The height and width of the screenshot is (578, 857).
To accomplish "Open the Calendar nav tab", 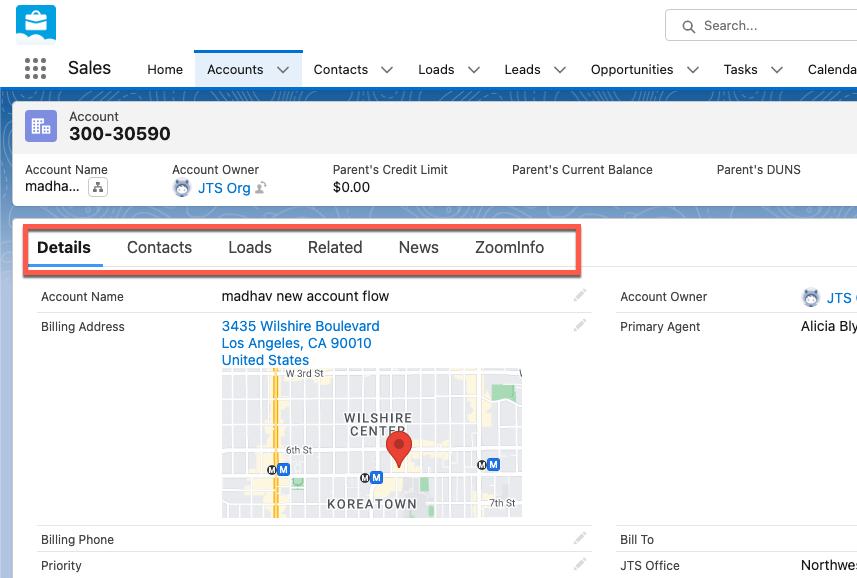I will 832,69.
